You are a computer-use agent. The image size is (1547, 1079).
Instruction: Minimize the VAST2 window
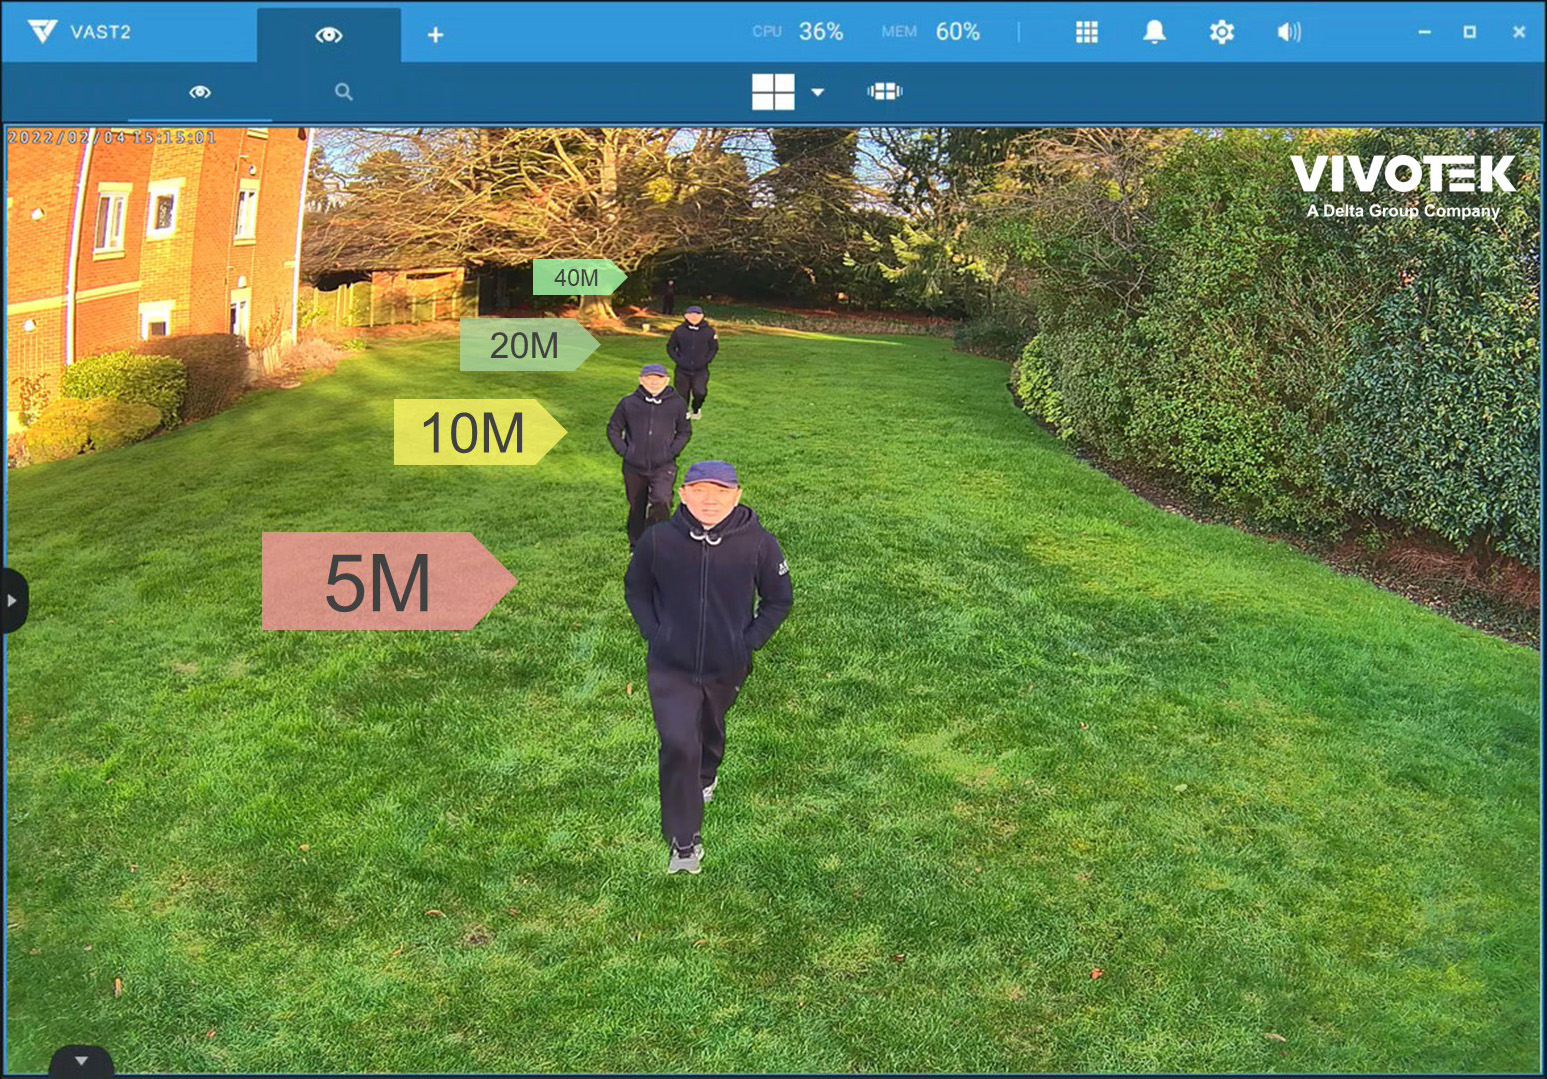1424,32
